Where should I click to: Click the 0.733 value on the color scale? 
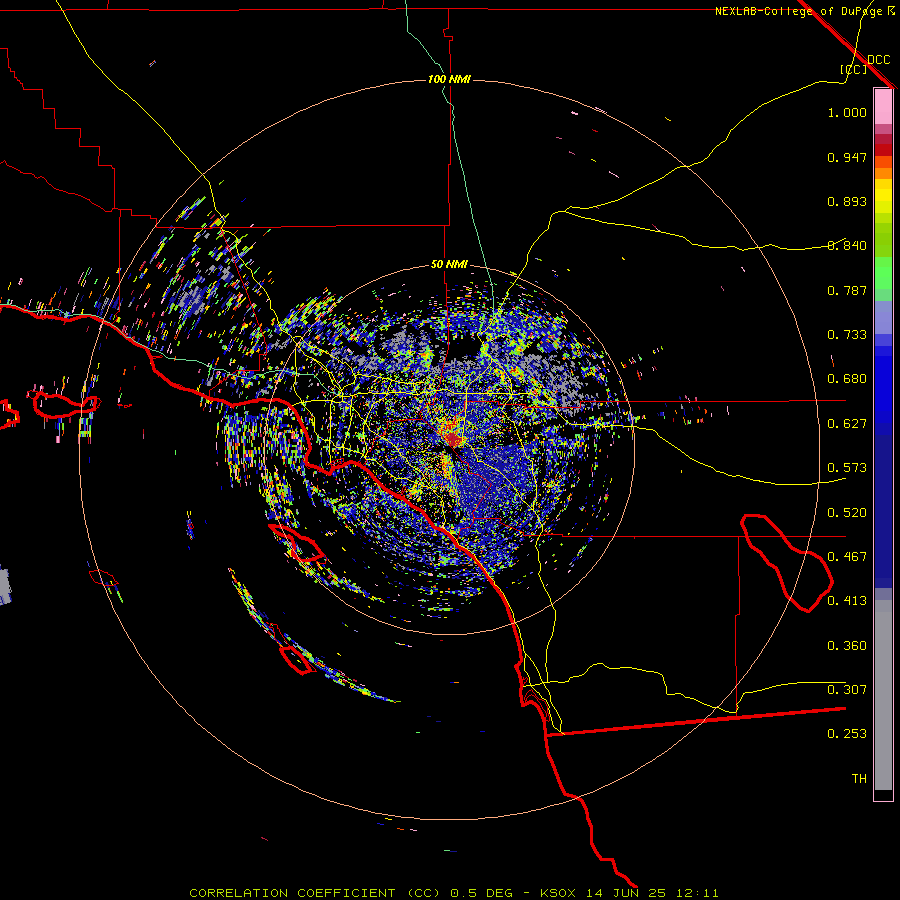(x=847, y=335)
